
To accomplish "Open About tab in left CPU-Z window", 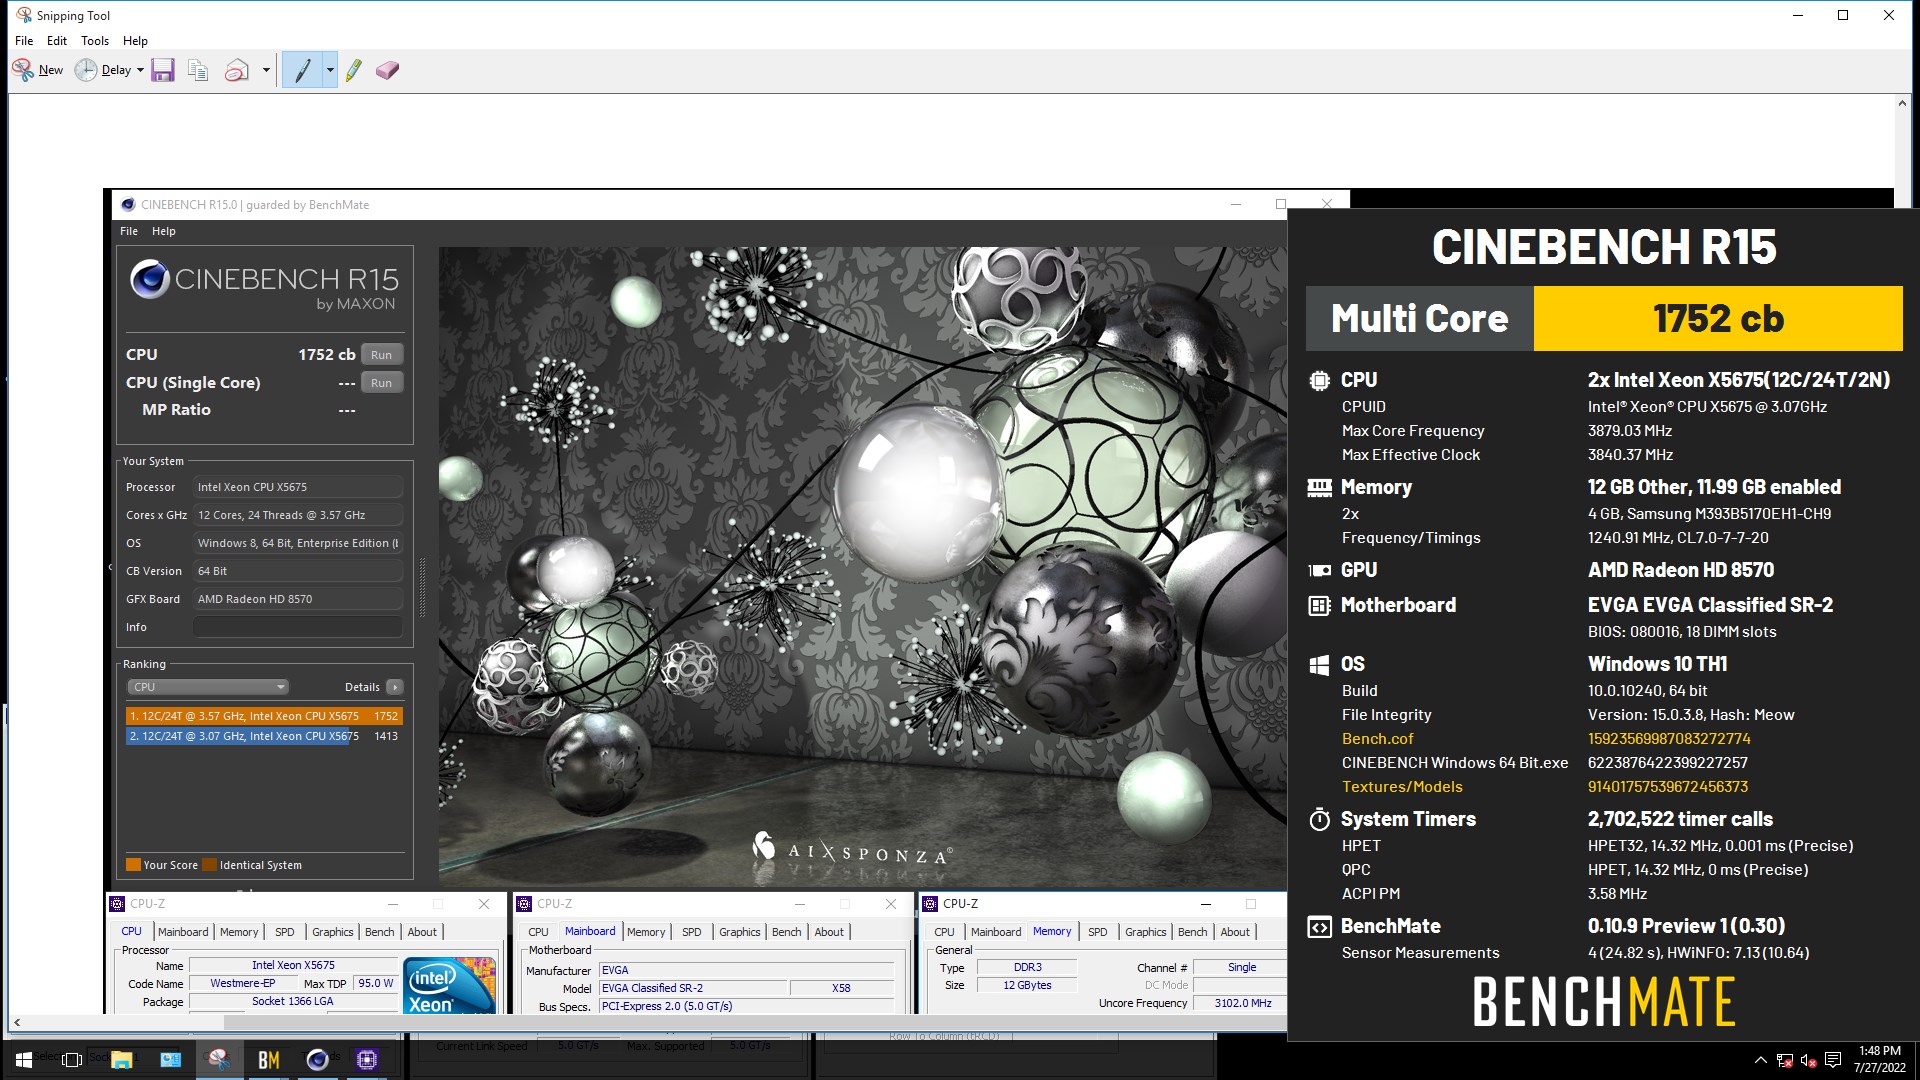I will pos(422,932).
